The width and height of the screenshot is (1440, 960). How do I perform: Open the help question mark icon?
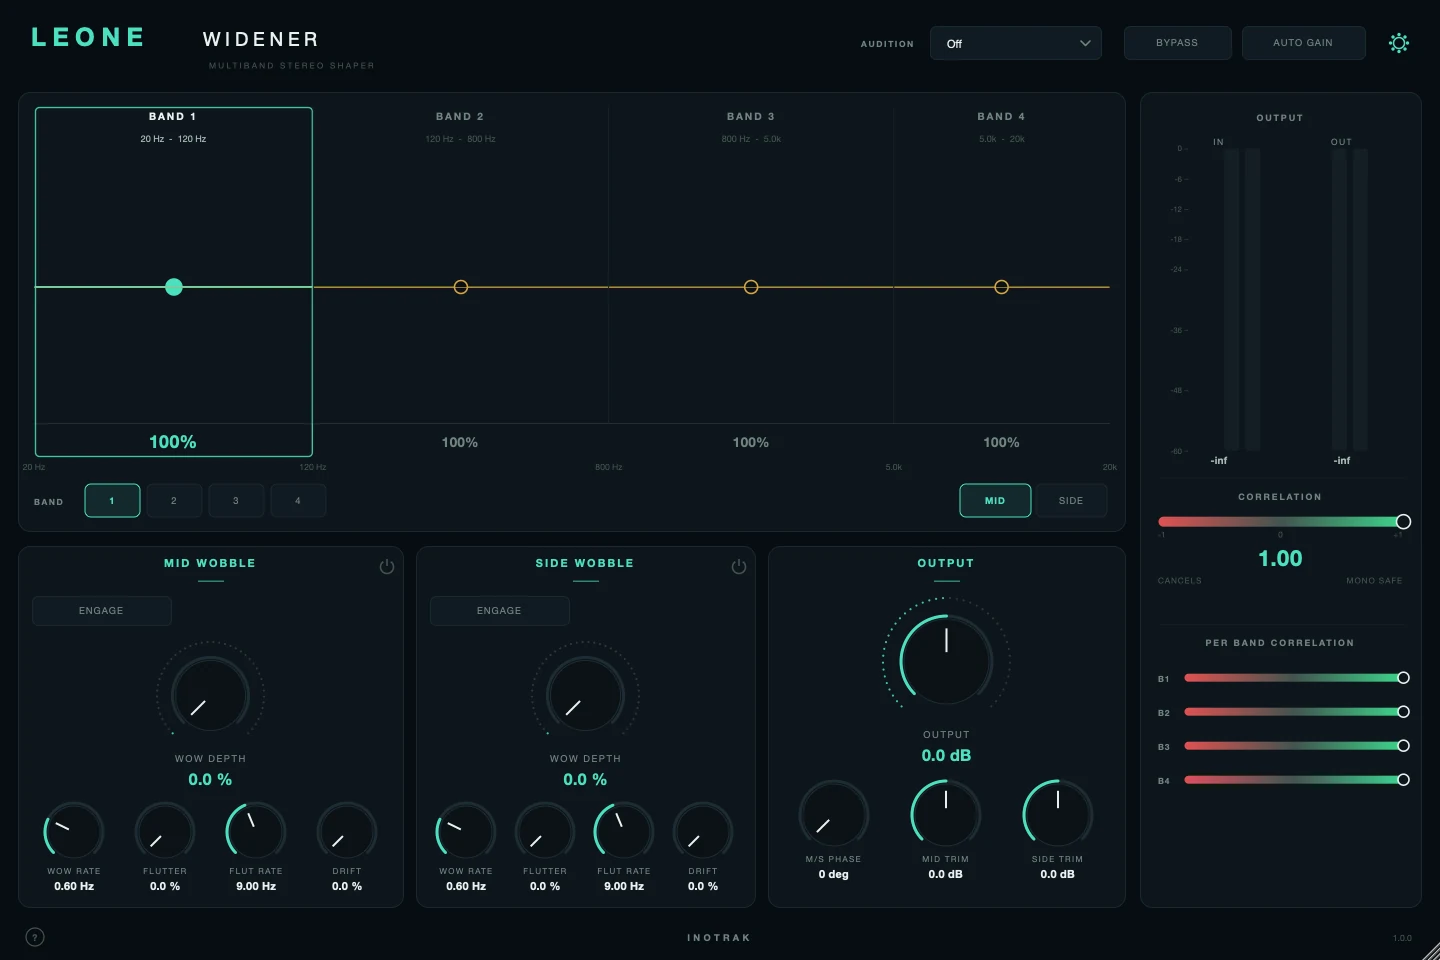35,937
